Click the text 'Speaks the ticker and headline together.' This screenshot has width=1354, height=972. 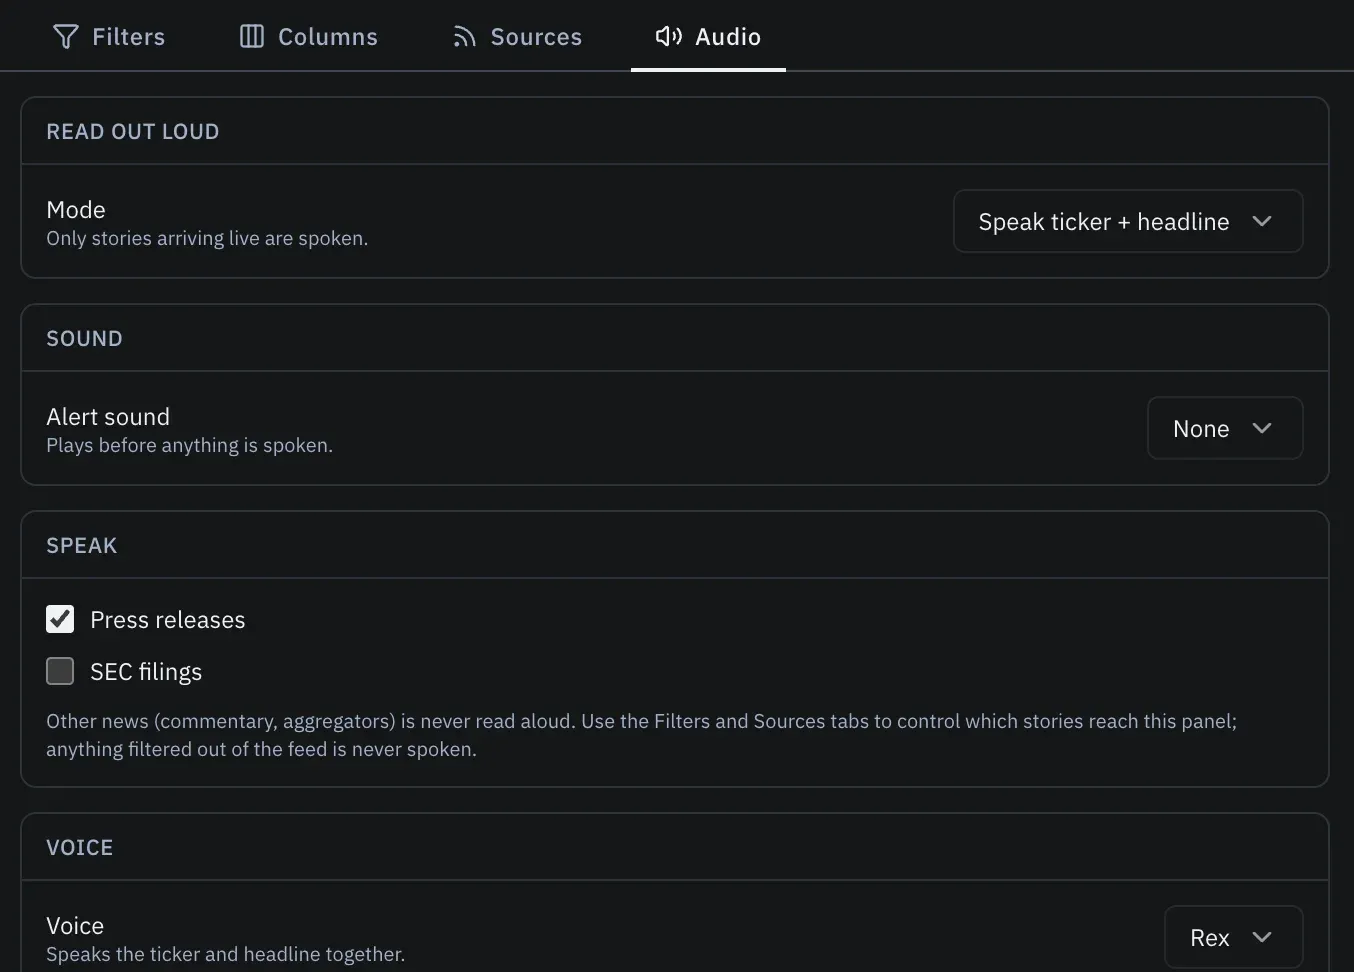click(x=225, y=955)
